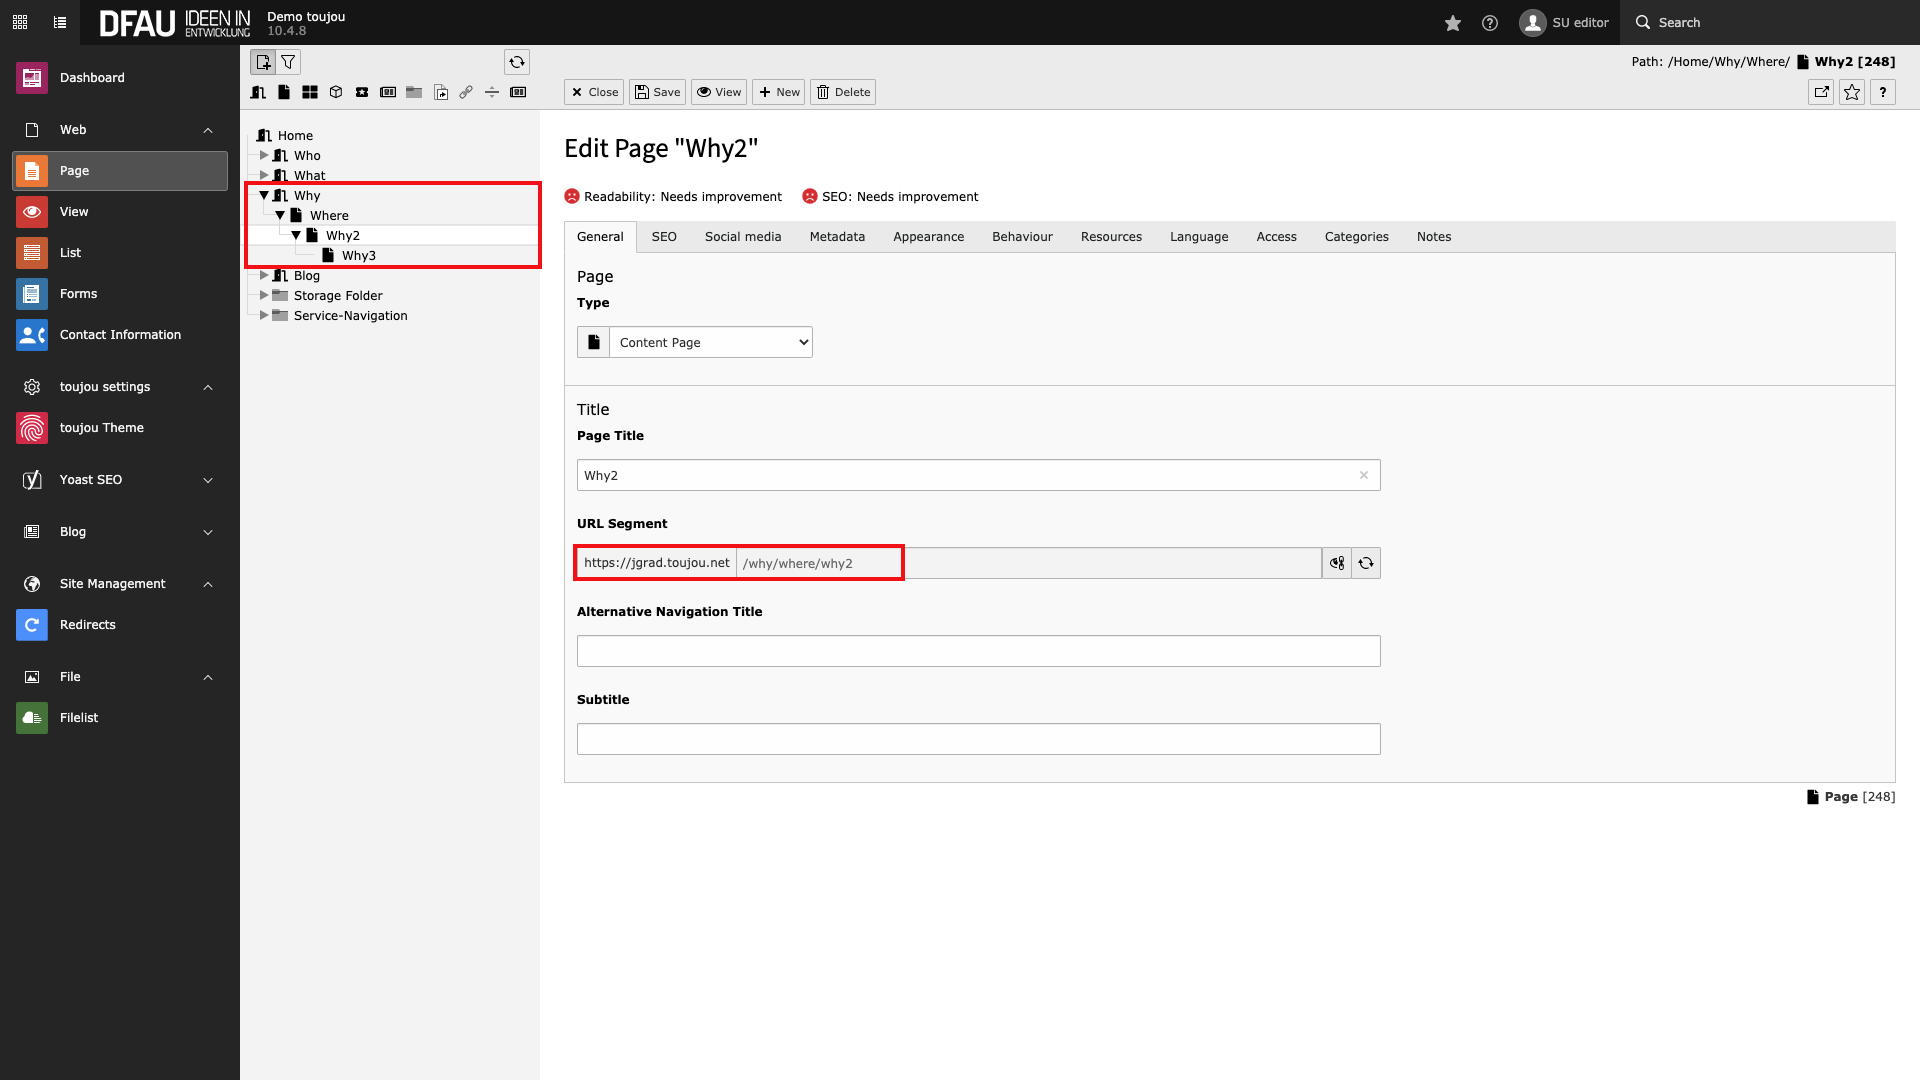Click the bookmark star icon in the top bar
The image size is (1920, 1080).
(1452, 22)
